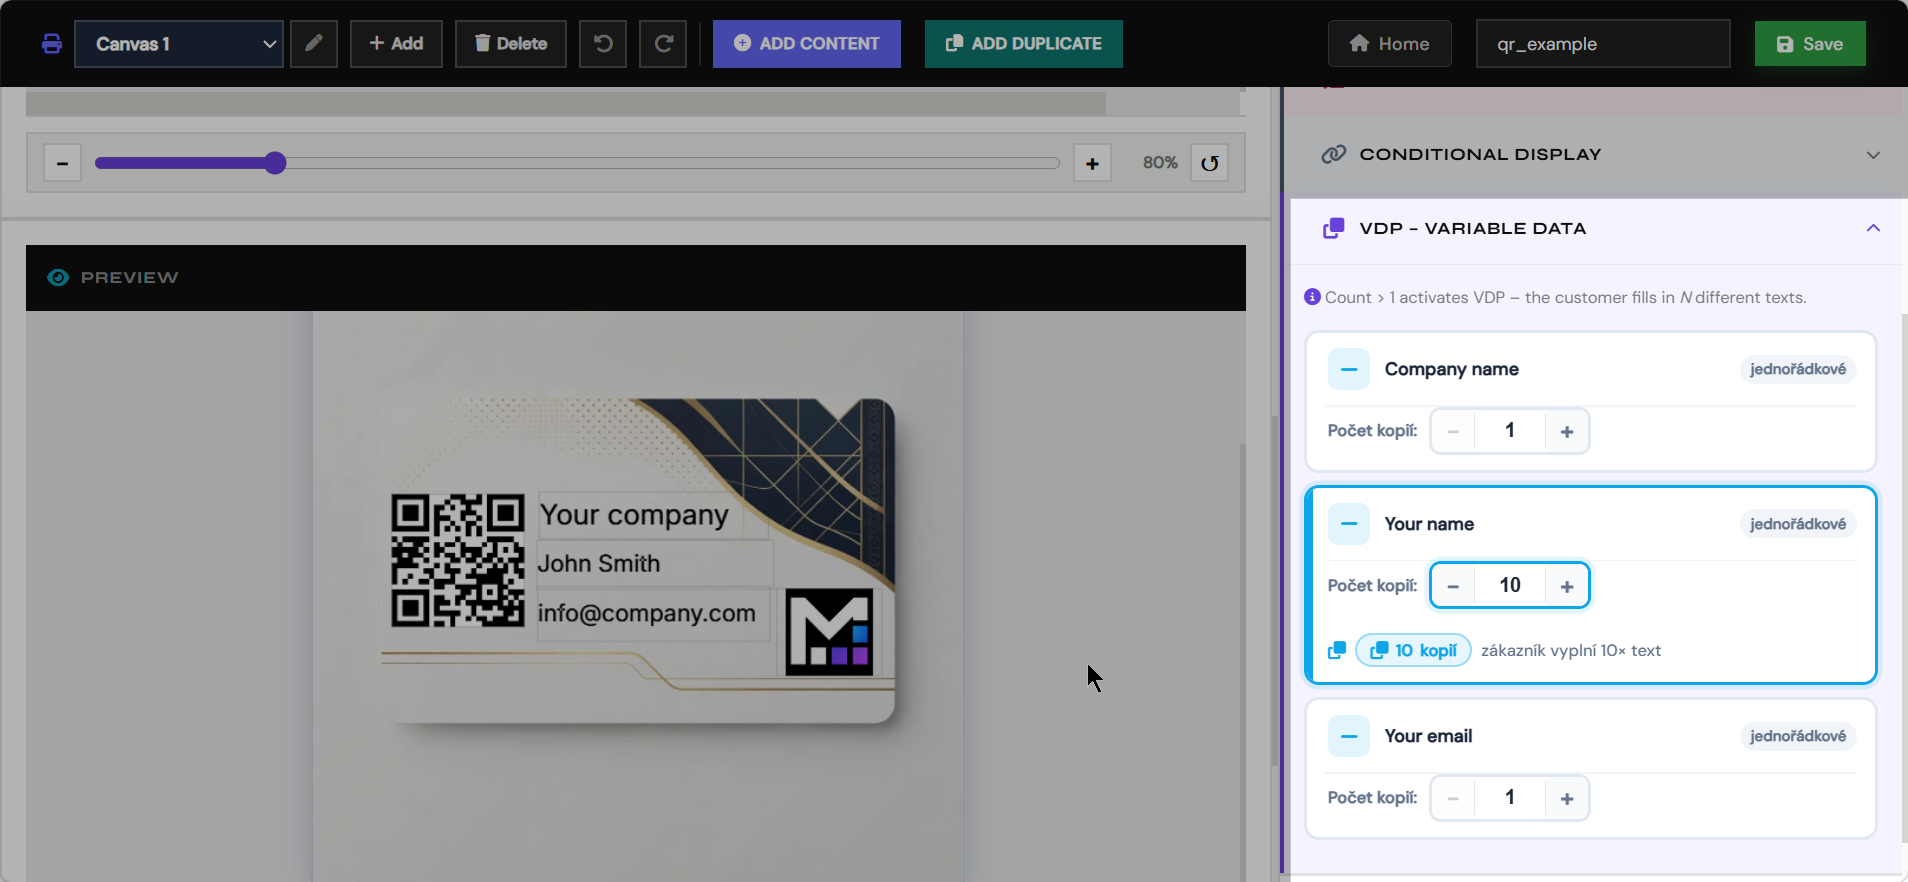Increase Your name copies with plus
The width and height of the screenshot is (1908, 882).
point(1567,586)
